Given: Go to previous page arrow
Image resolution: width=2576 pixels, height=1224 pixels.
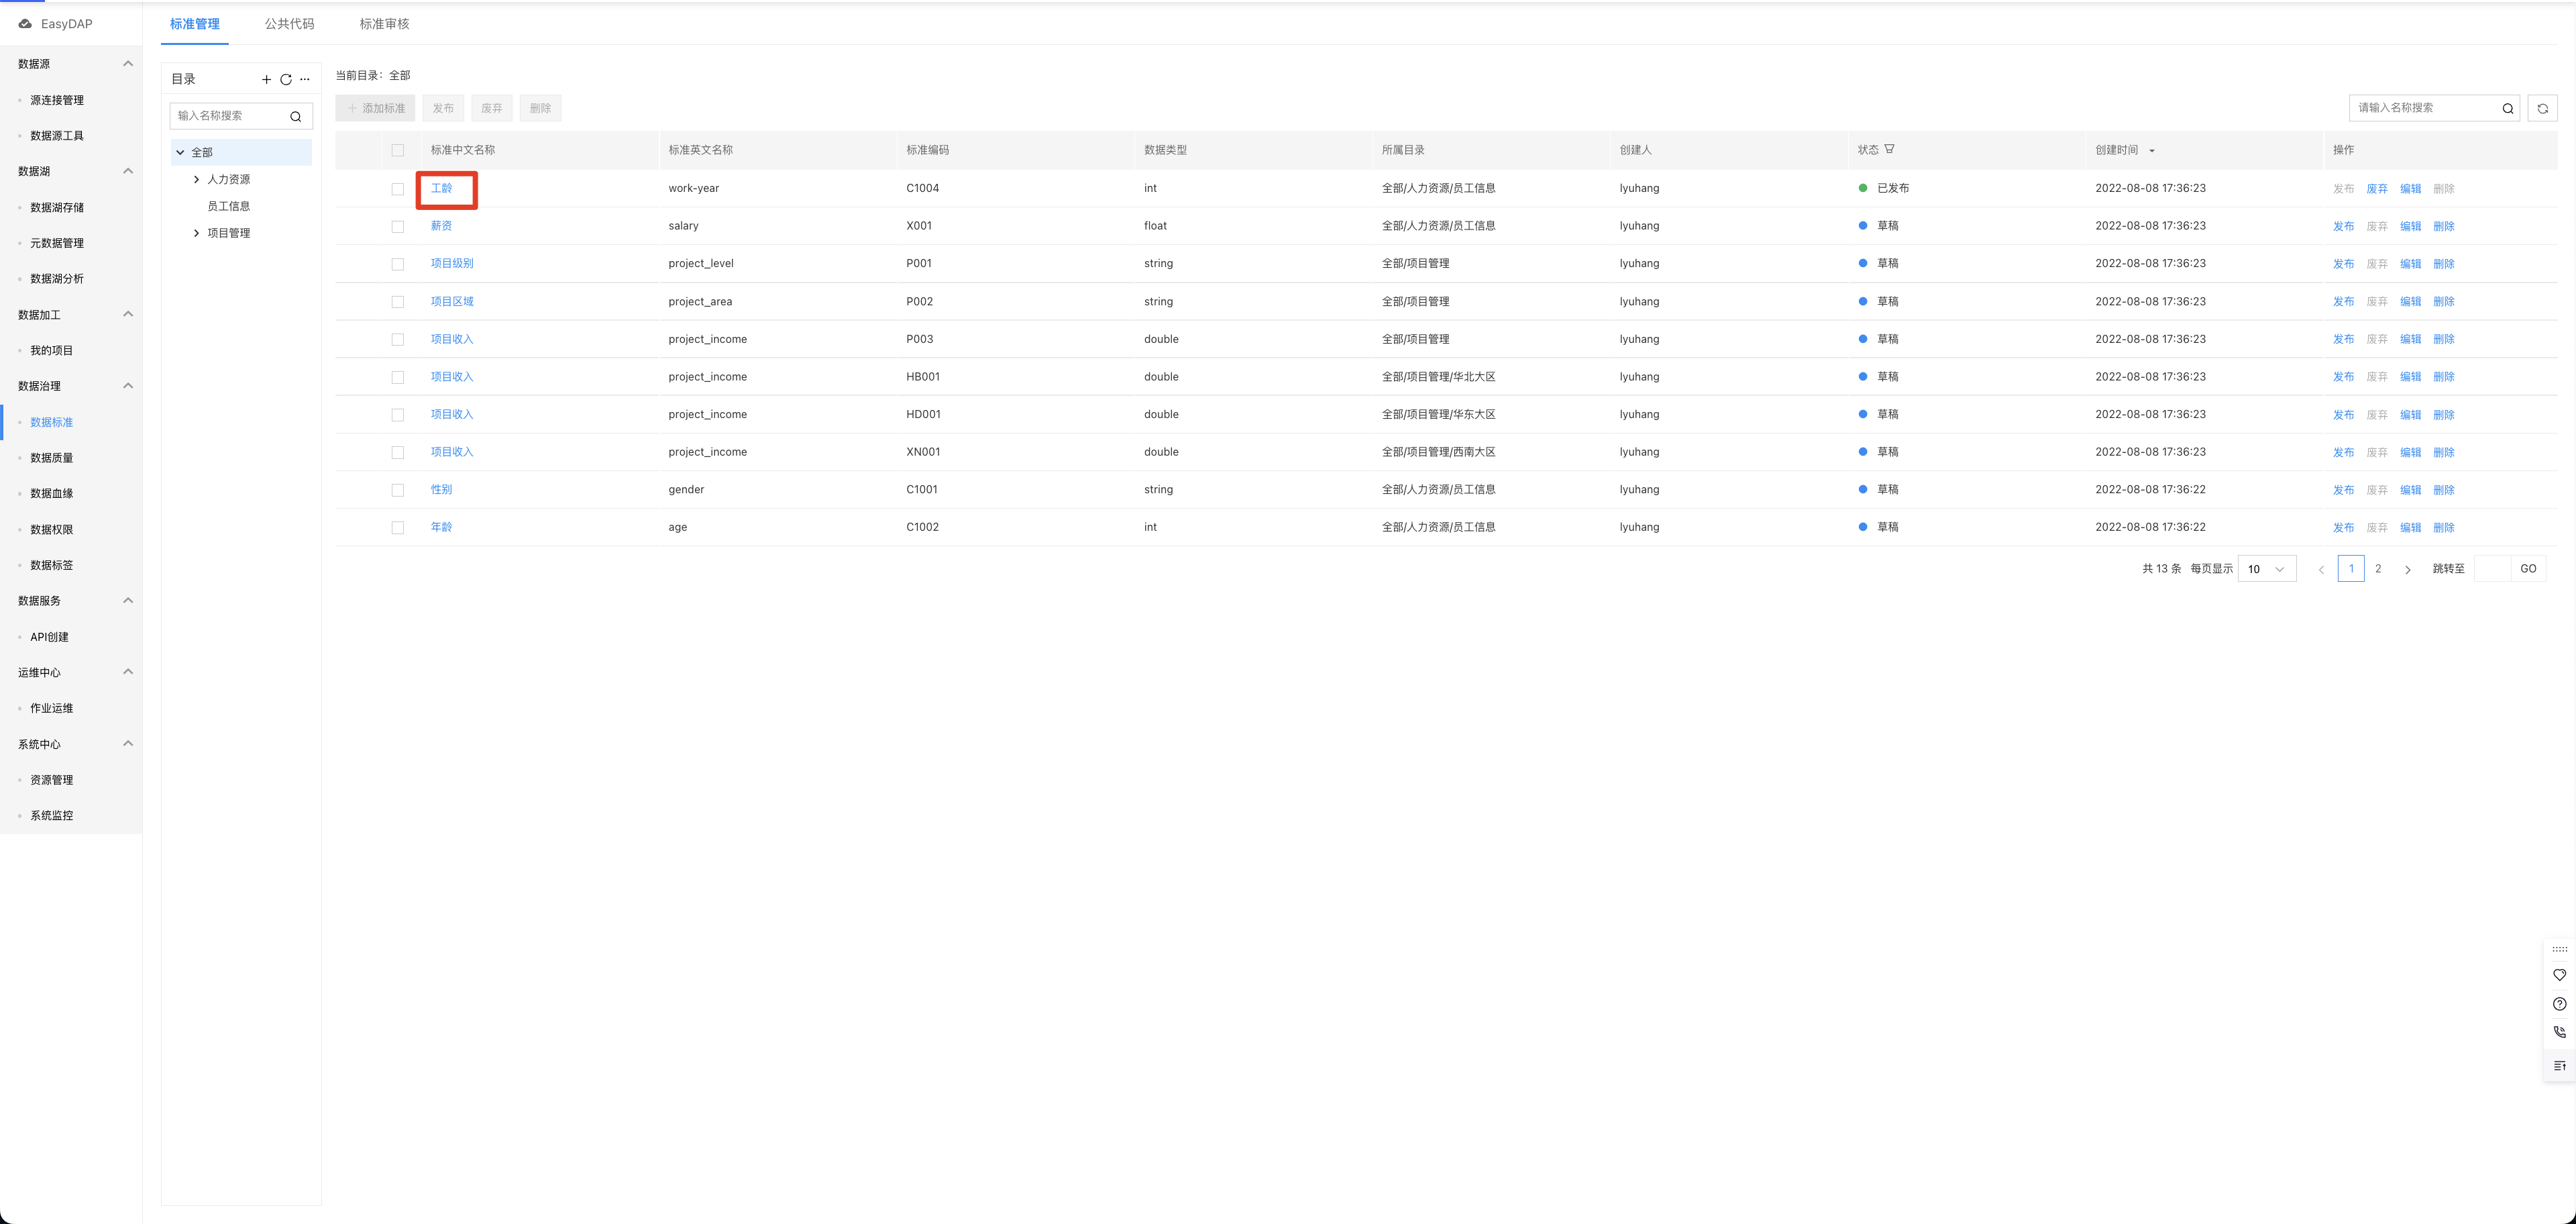Looking at the screenshot, I should 2322,569.
